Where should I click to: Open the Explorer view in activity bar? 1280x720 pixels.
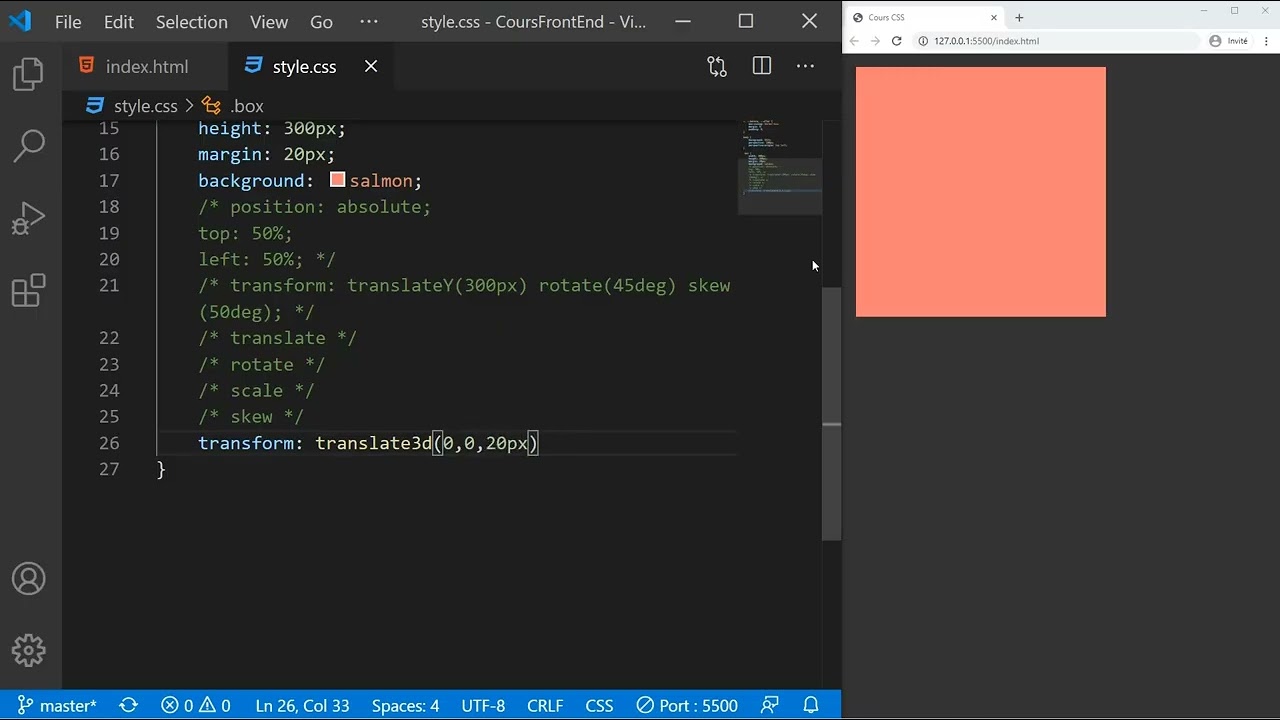point(29,74)
